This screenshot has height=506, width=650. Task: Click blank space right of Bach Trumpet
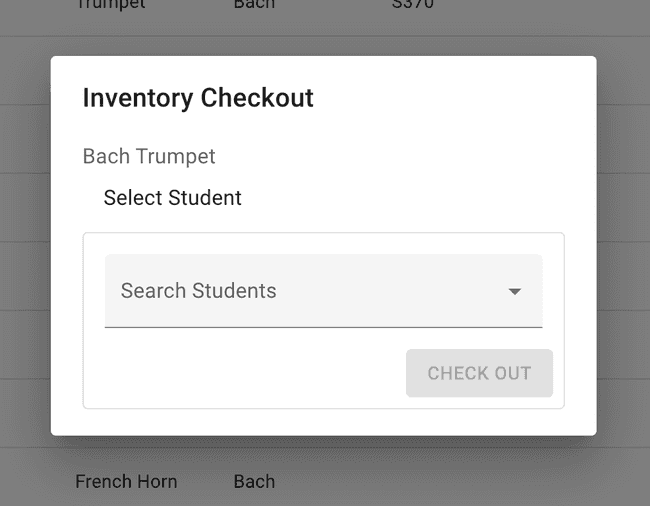click(x=400, y=156)
